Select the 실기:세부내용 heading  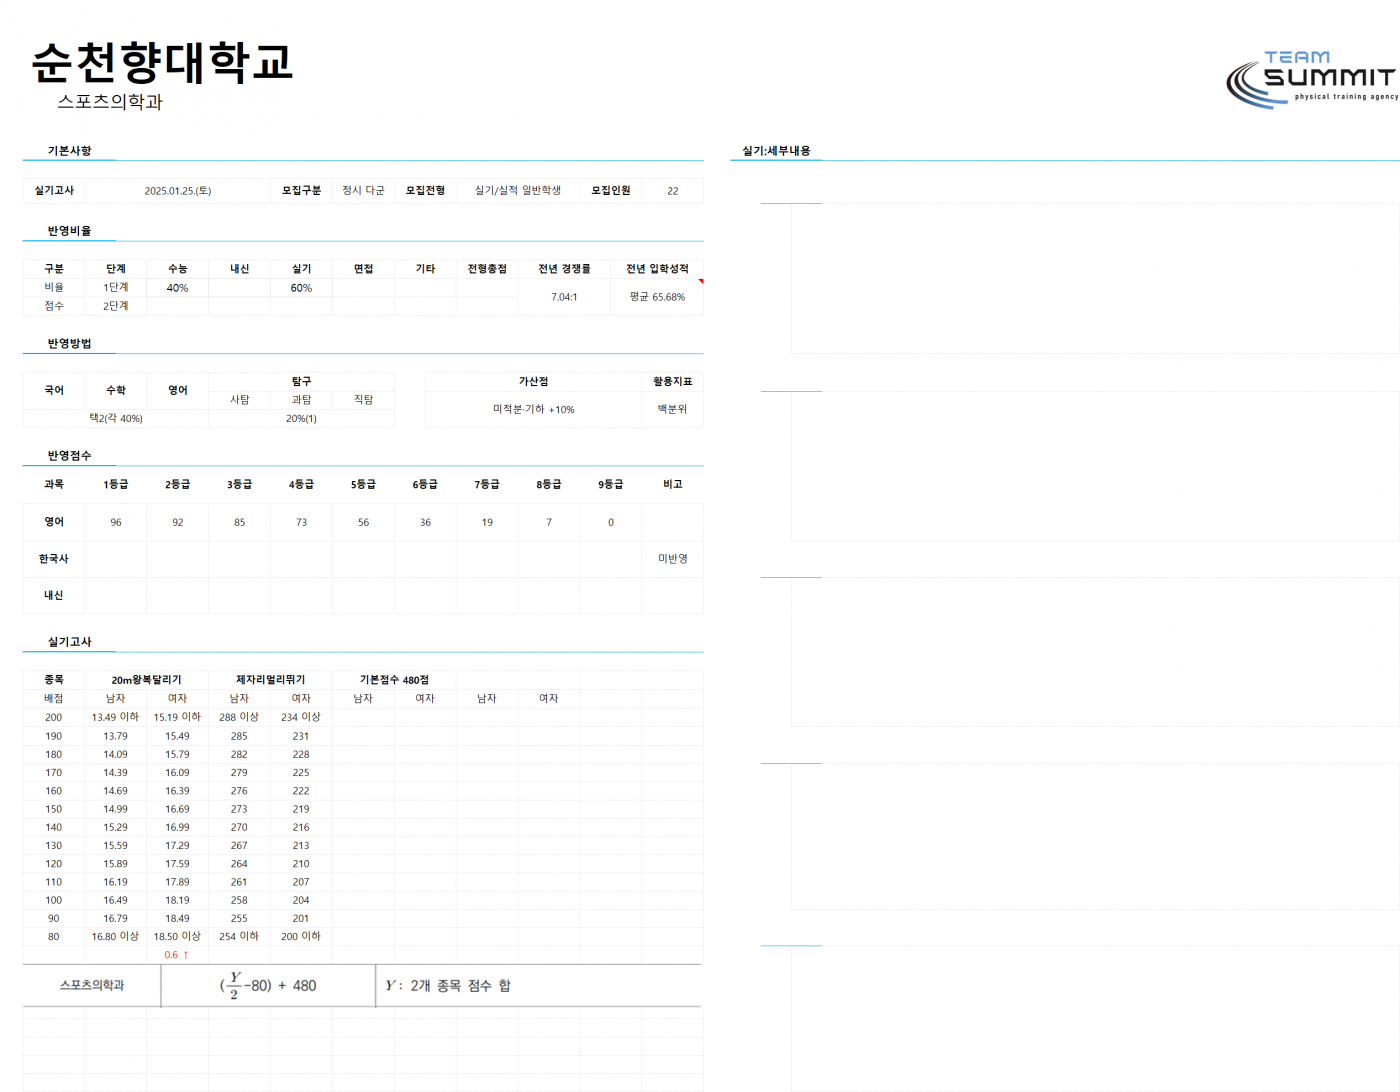776,151
